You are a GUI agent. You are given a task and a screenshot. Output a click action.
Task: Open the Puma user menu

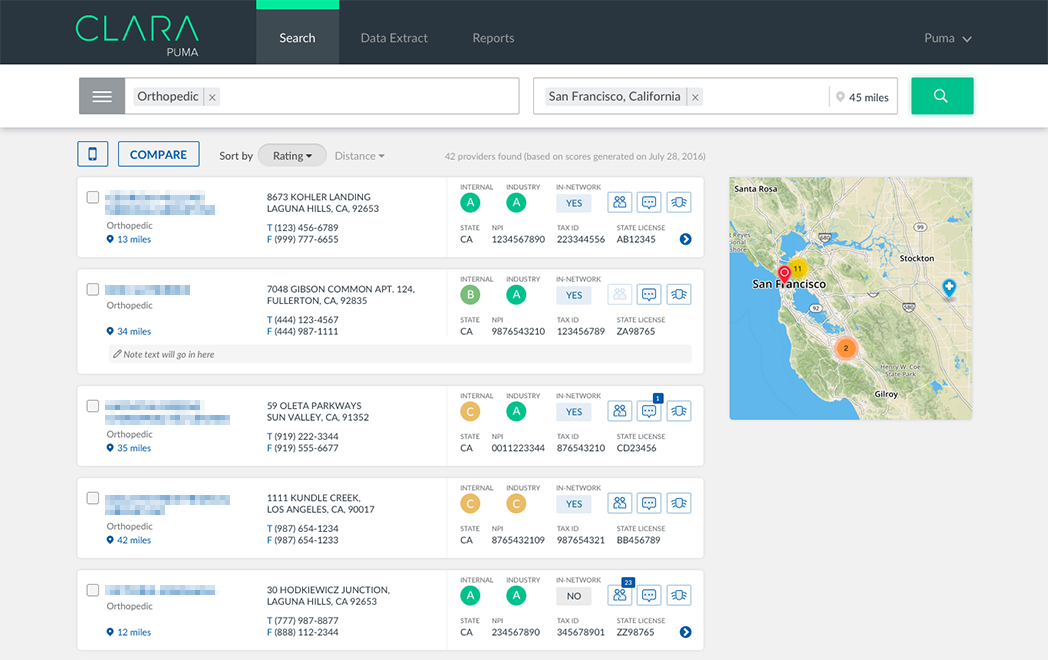947,38
